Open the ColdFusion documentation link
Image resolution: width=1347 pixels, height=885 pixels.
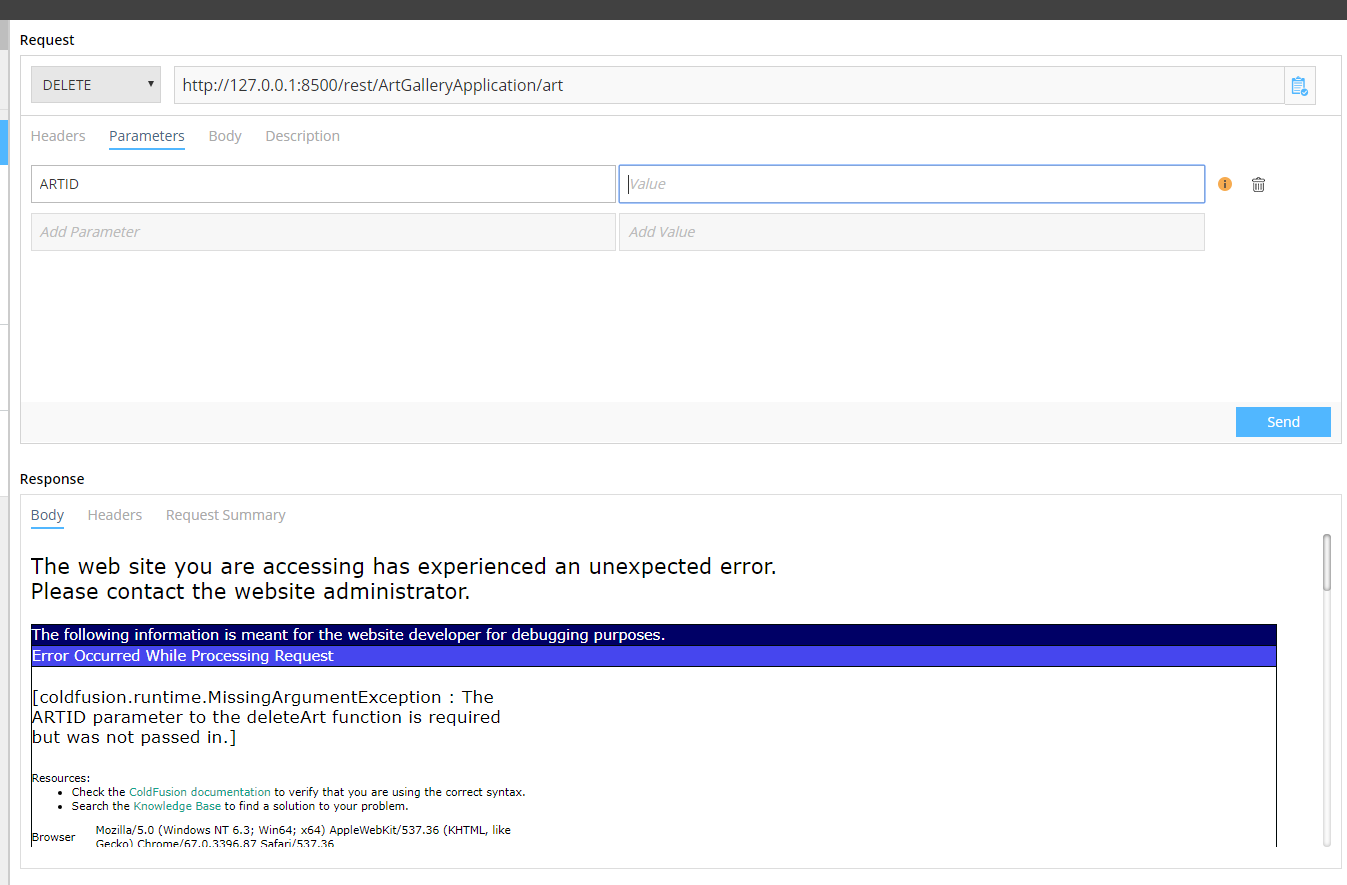pos(199,792)
